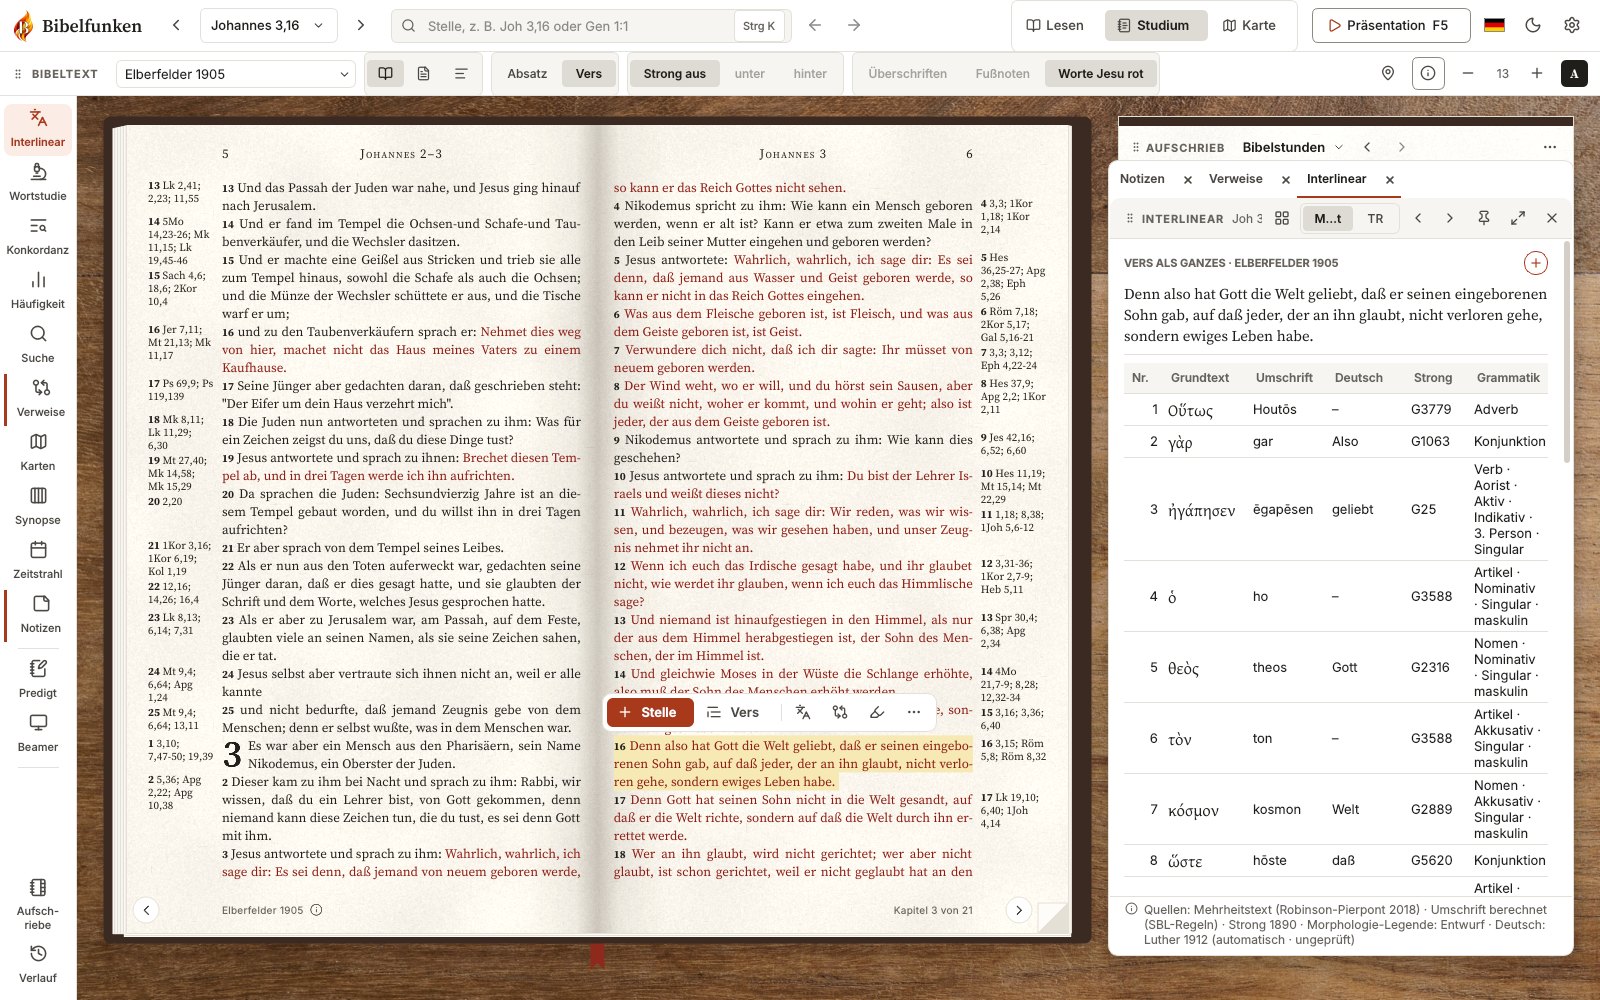Enable Überschriften display
1600x1000 pixels.
(x=908, y=74)
